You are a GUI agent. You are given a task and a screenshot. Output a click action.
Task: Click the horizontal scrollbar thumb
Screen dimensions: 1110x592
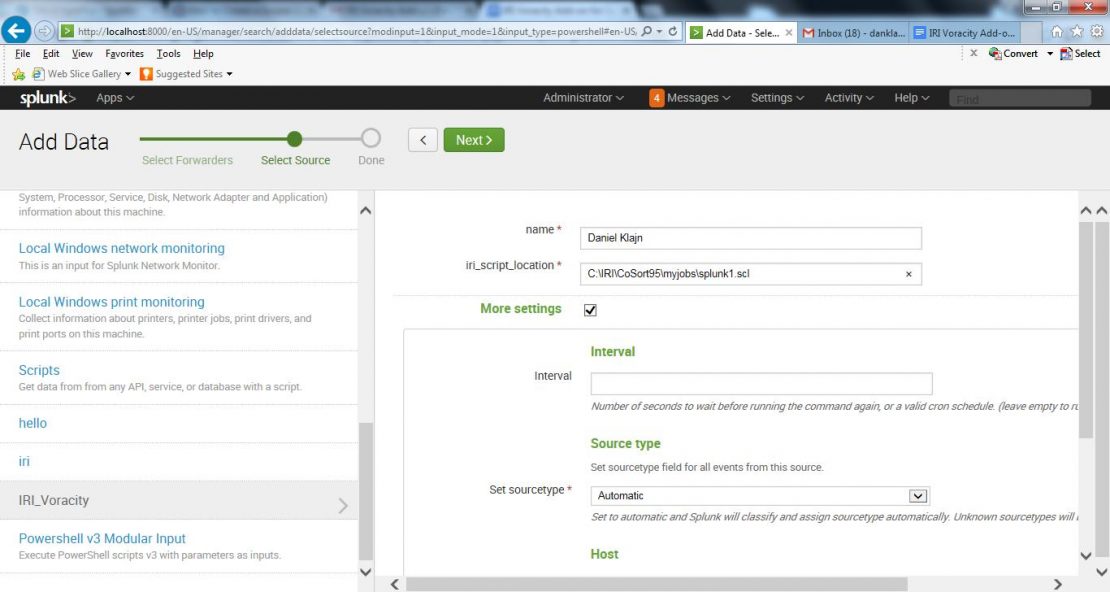point(656,584)
